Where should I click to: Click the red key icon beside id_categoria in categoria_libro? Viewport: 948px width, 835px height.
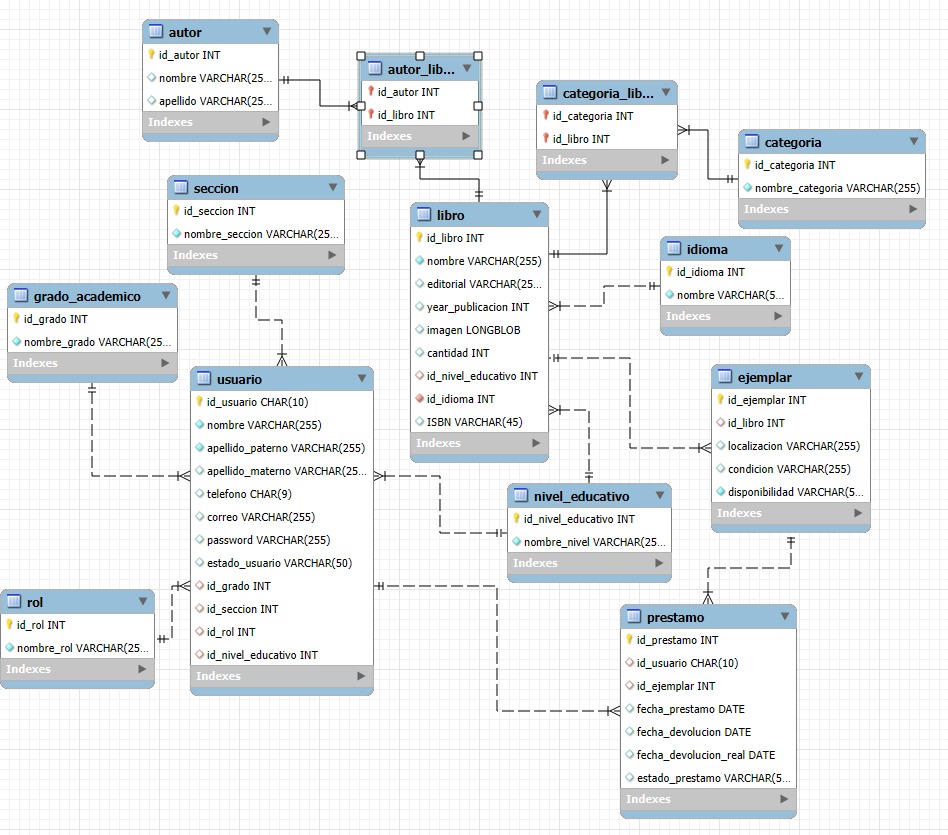546,116
